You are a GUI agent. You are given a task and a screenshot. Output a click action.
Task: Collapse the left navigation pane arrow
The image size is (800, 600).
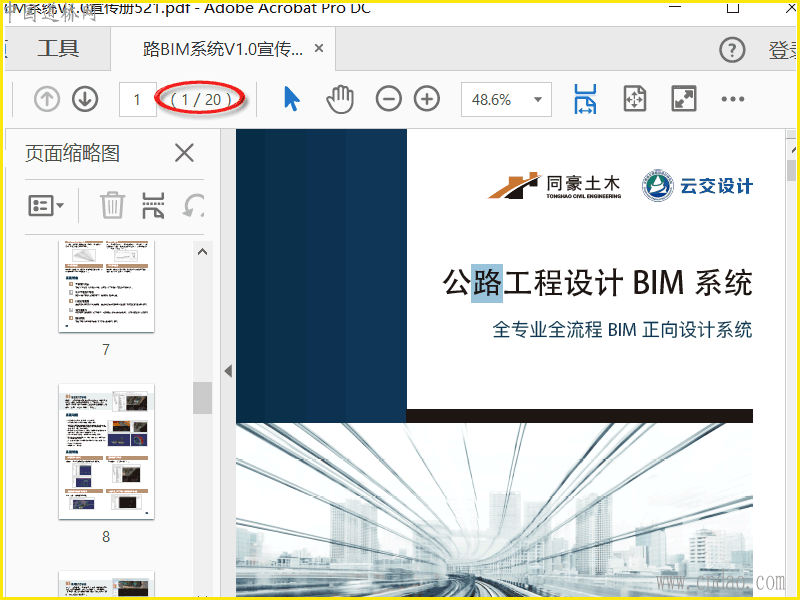point(228,371)
